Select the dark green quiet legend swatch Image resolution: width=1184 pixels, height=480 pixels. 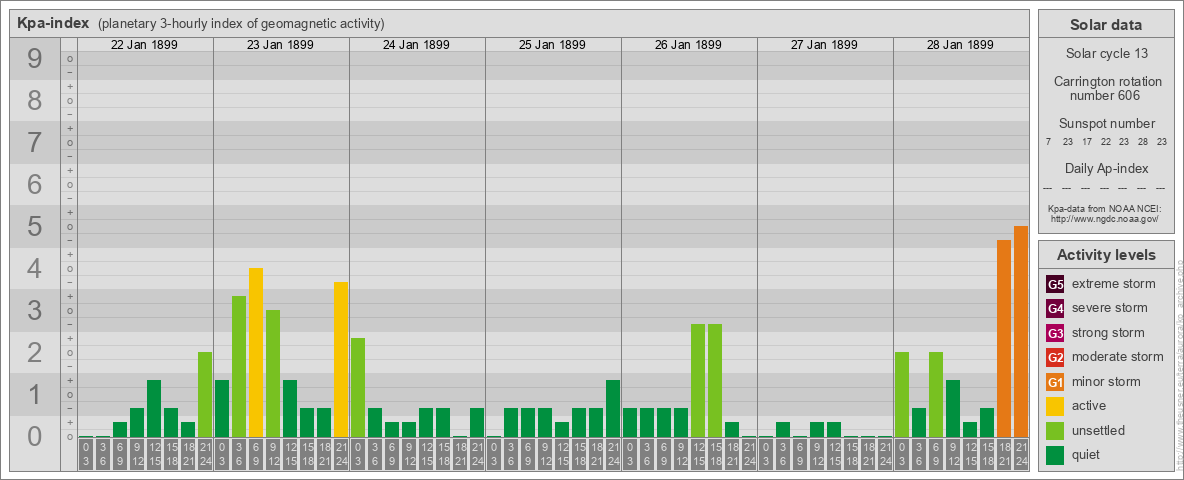1055,454
